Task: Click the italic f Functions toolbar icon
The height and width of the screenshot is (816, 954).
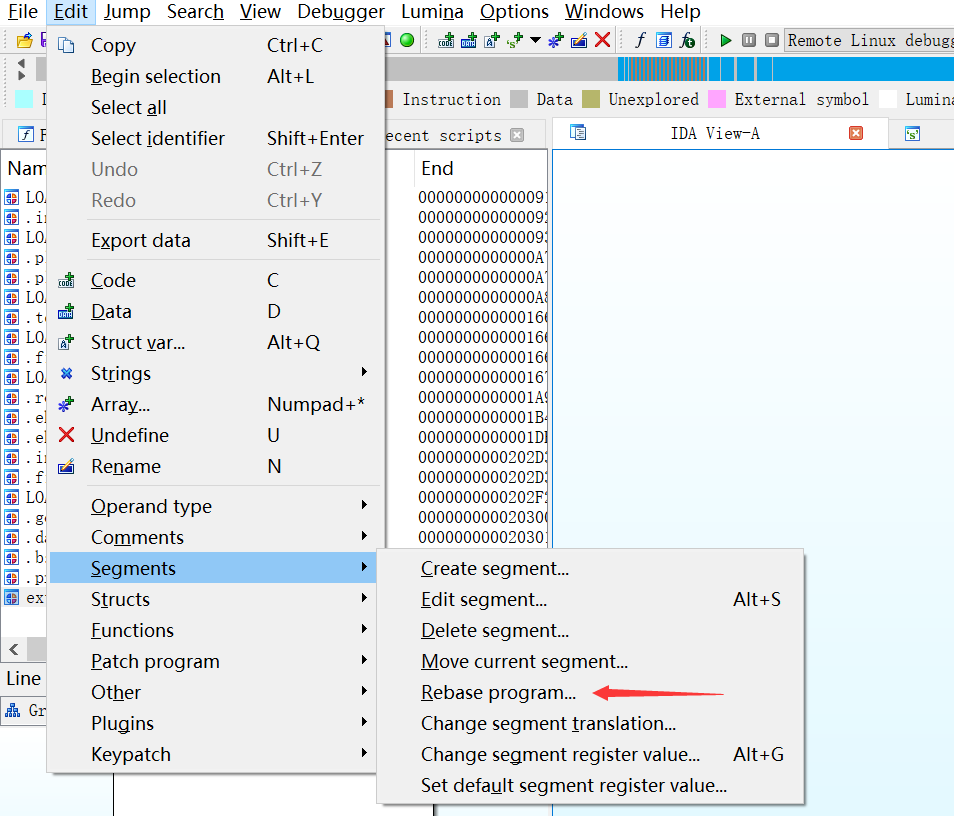Action: [x=639, y=41]
